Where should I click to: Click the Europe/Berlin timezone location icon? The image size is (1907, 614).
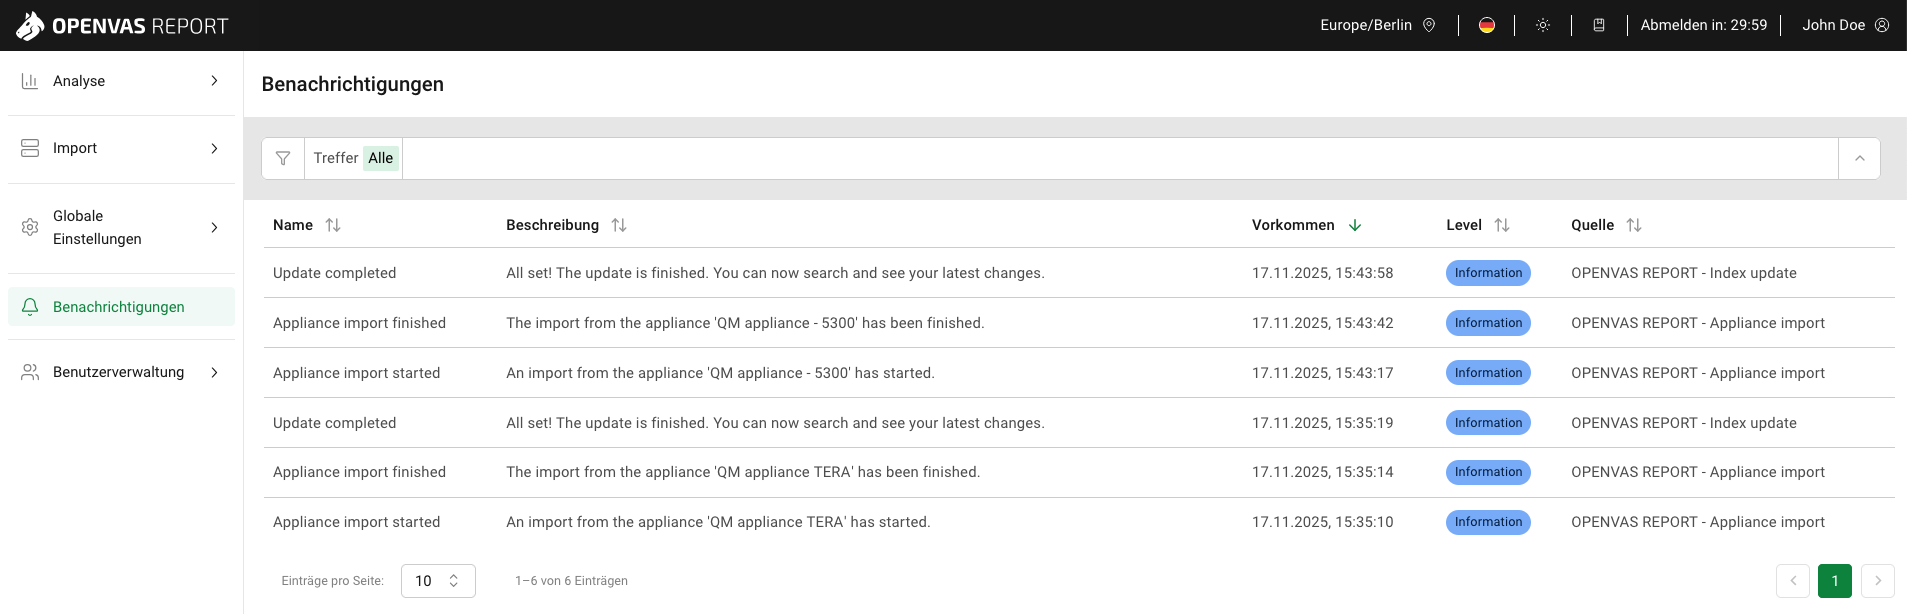[x=1429, y=25]
